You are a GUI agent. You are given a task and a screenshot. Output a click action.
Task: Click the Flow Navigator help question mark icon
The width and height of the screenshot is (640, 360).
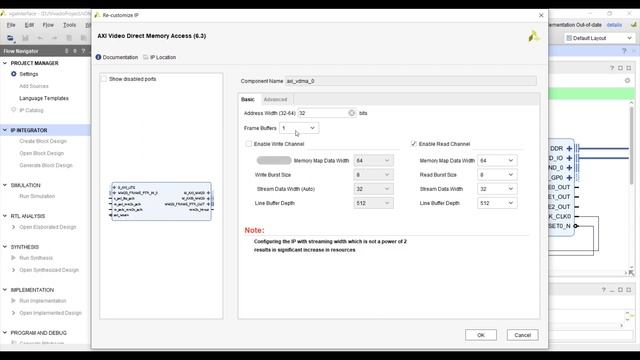83,51
